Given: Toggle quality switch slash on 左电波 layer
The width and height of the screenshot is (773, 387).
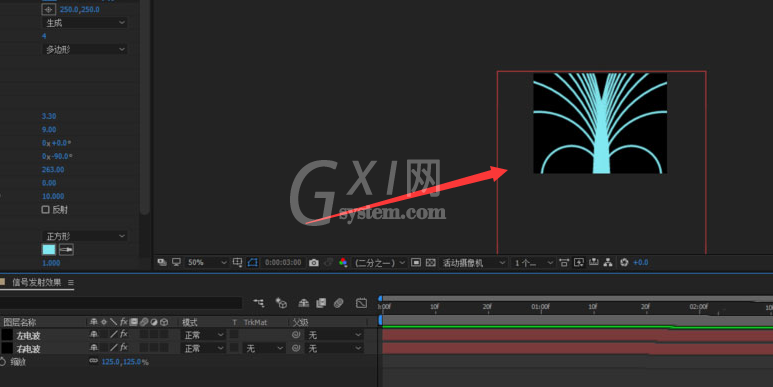Looking at the screenshot, I should point(114,334).
